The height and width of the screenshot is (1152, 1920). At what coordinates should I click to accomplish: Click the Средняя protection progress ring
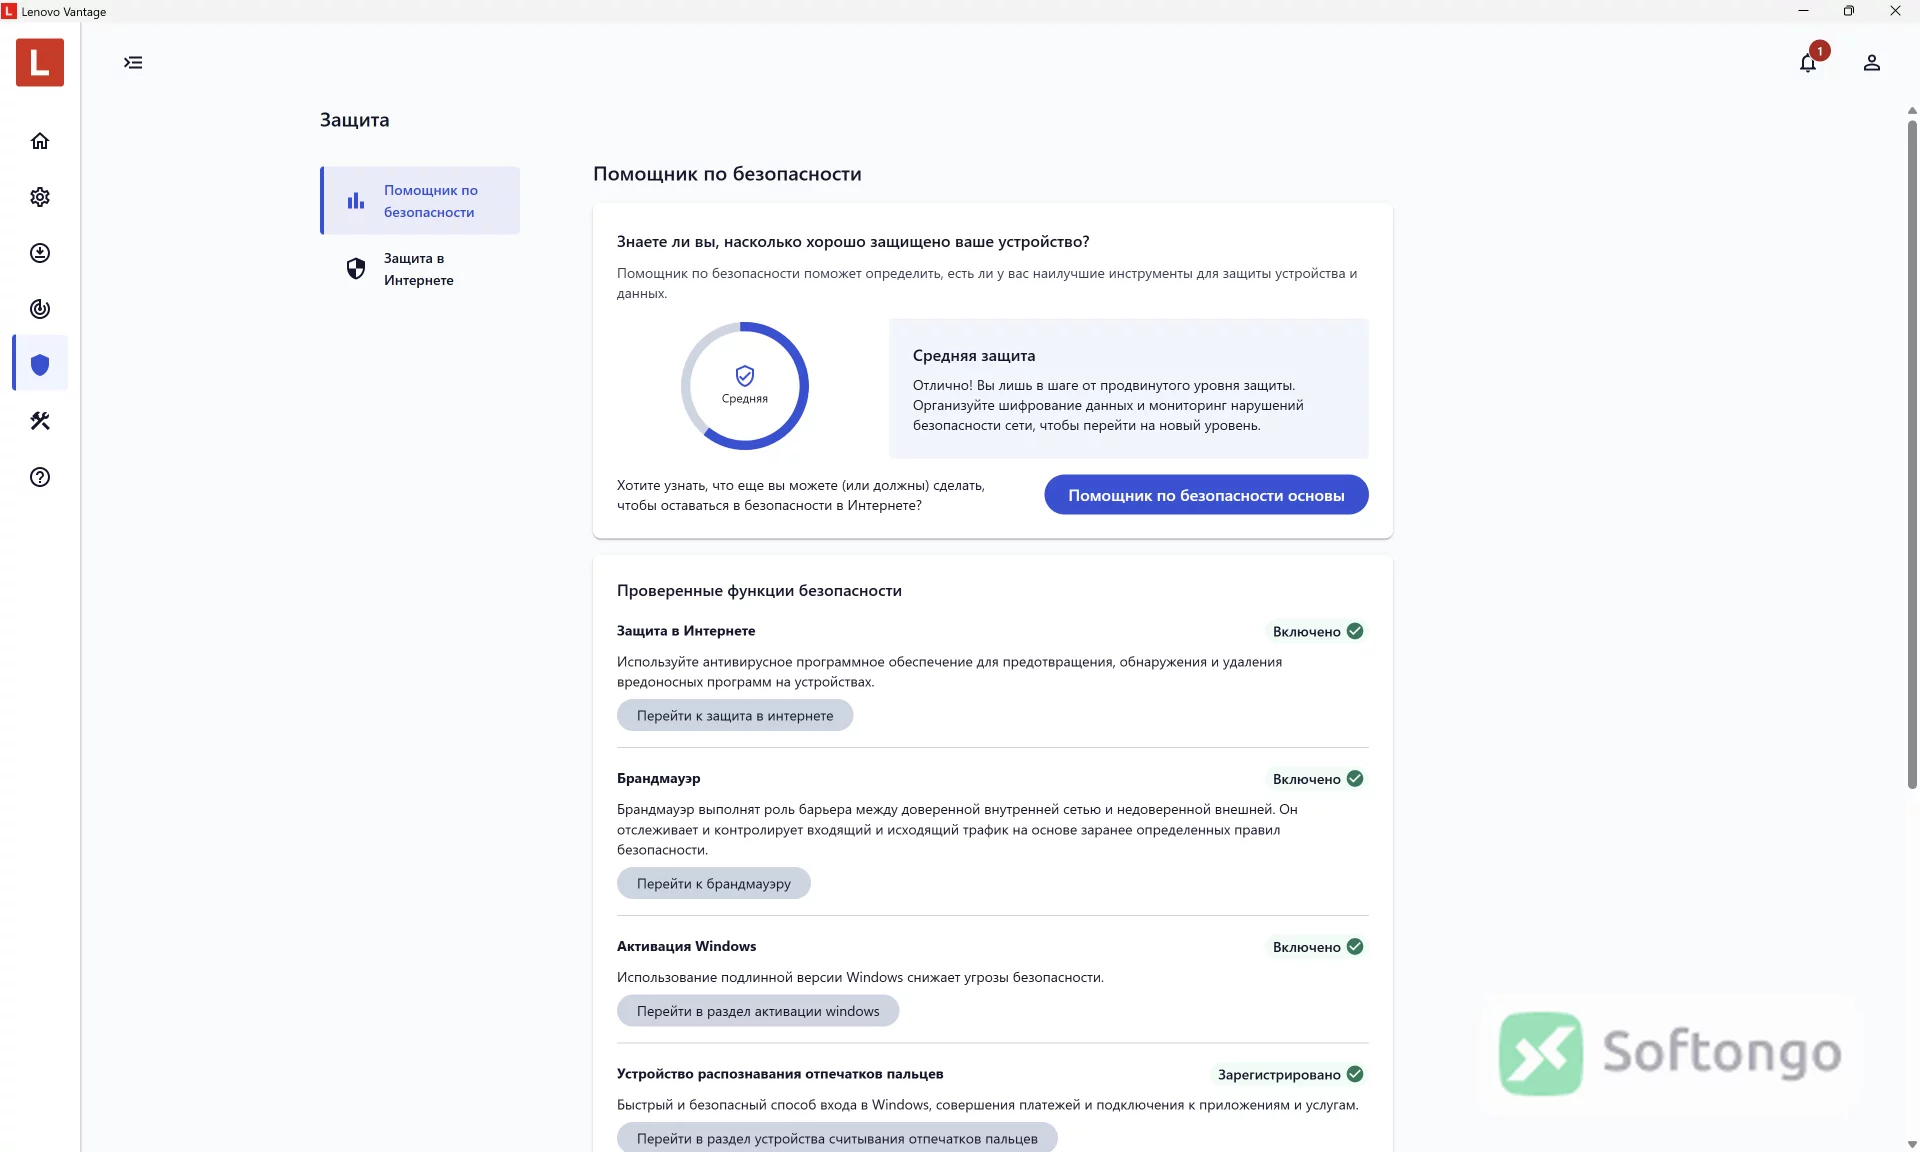click(x=745, y=386)
